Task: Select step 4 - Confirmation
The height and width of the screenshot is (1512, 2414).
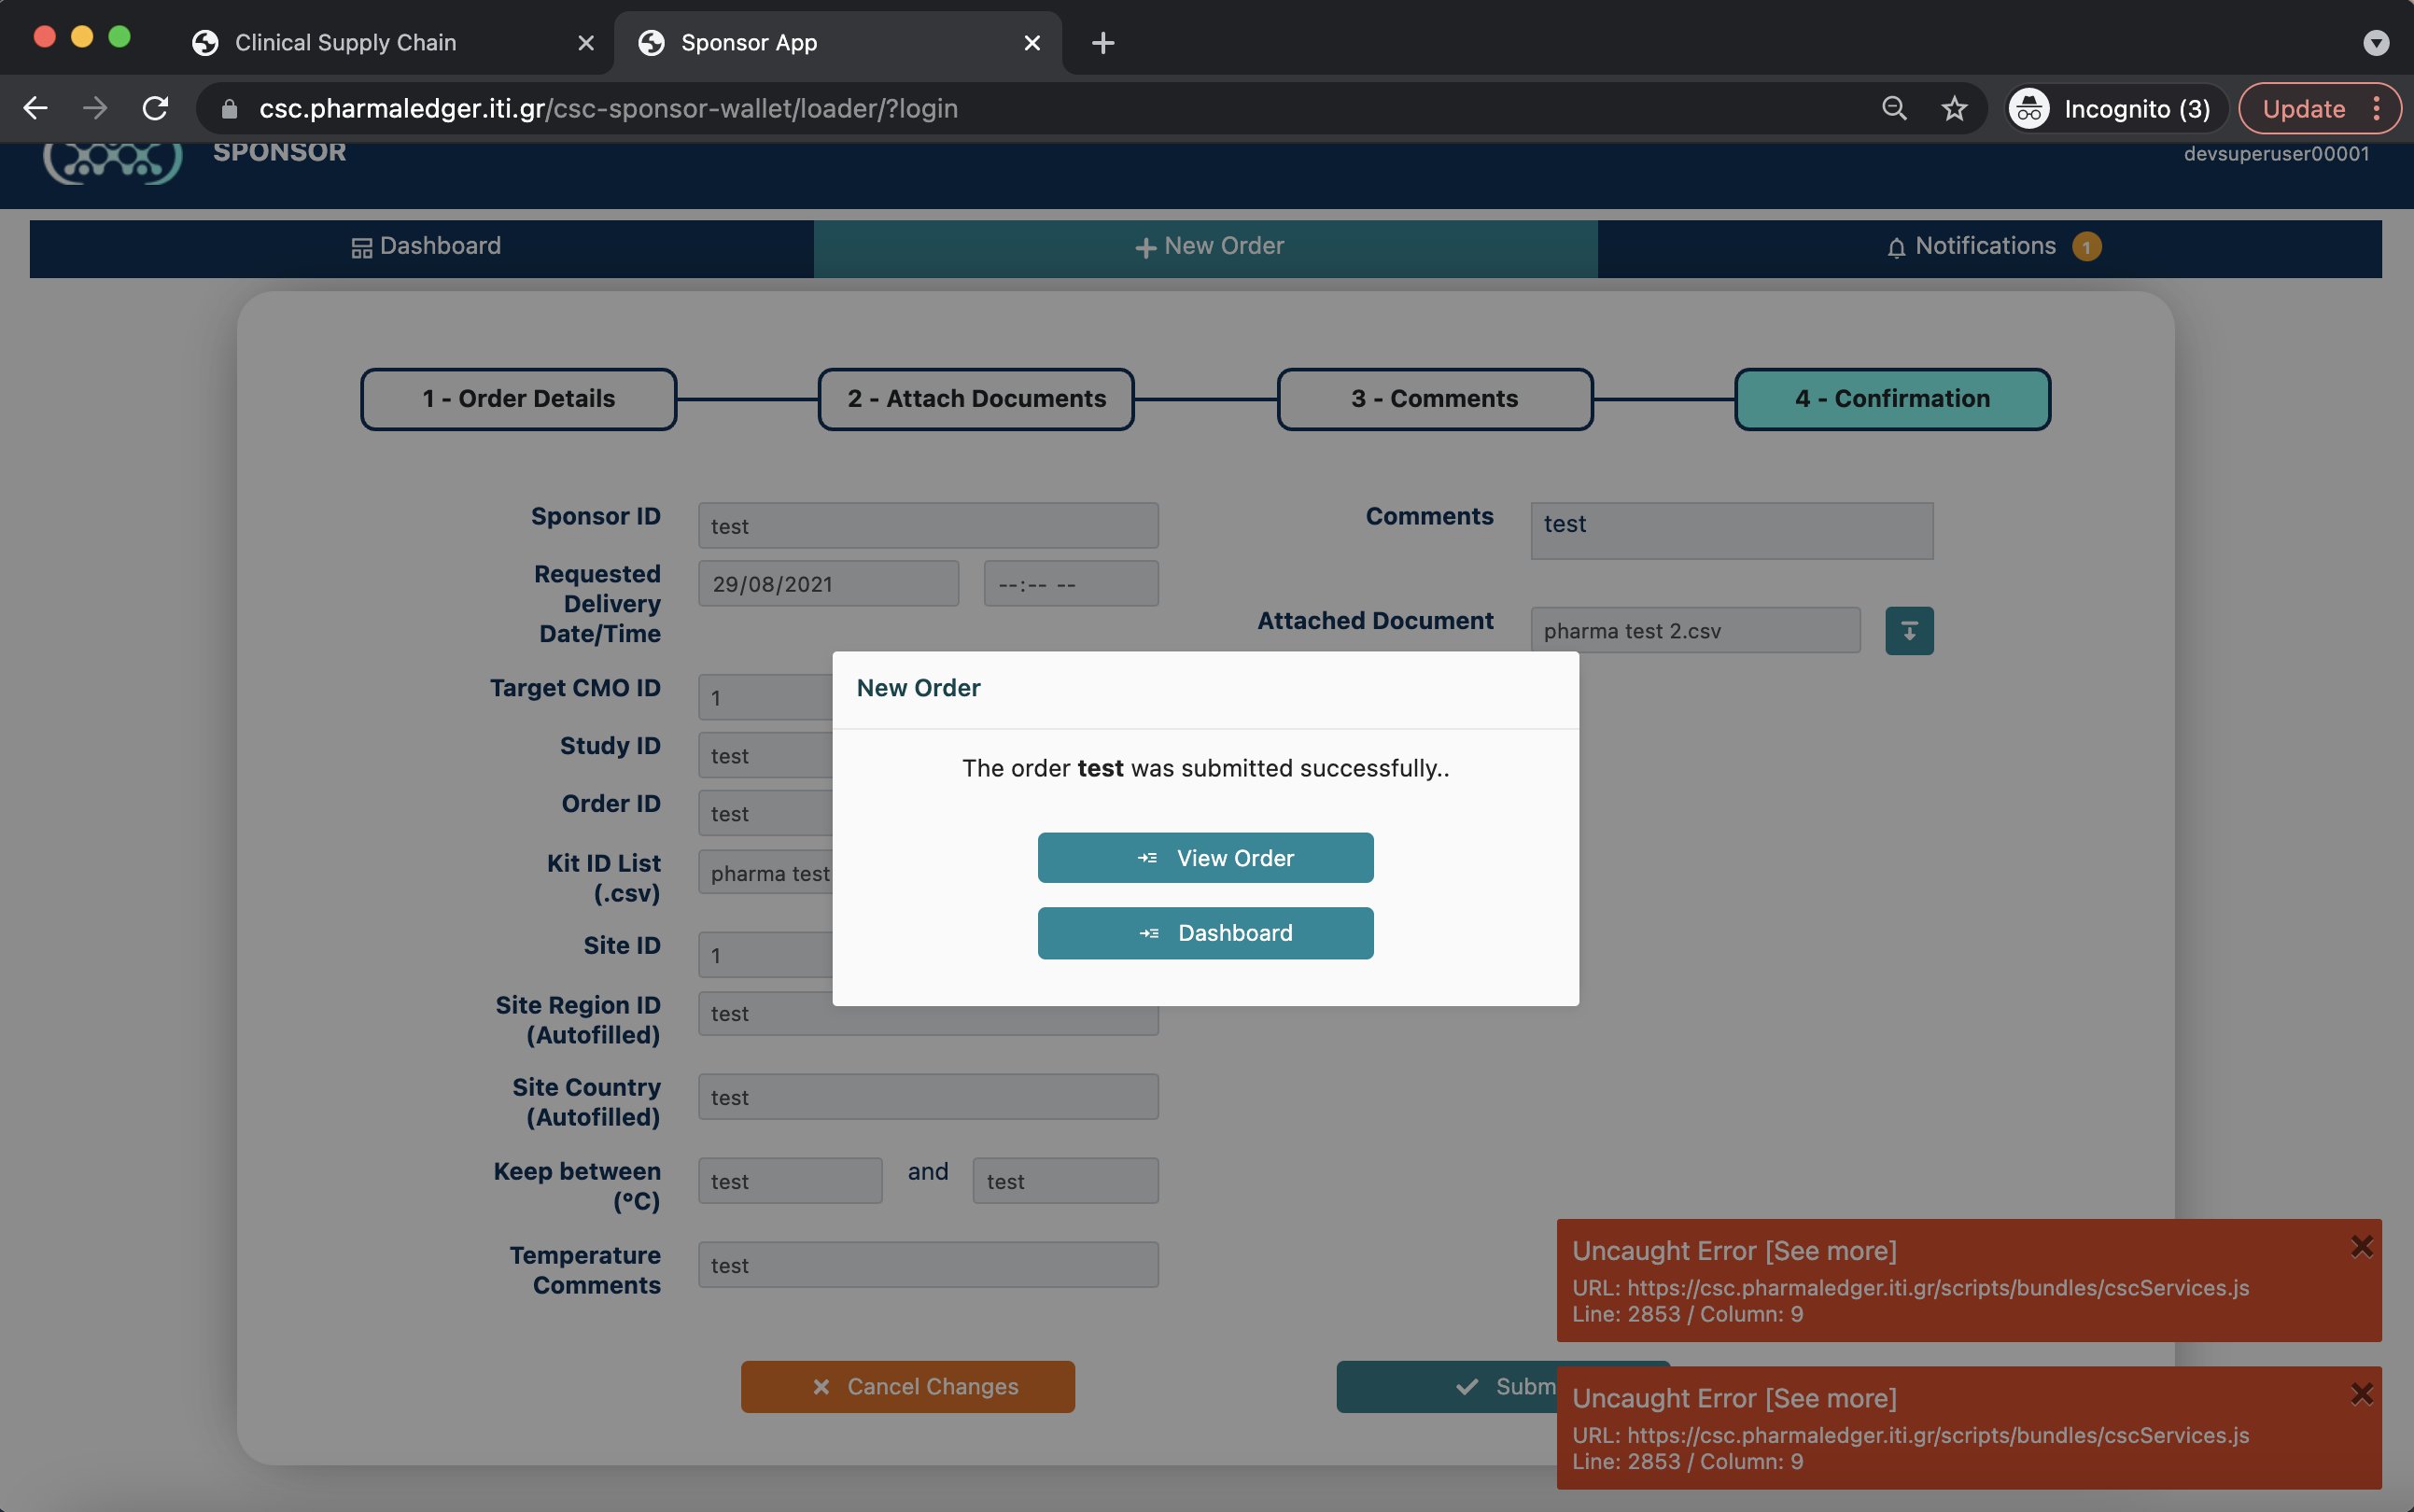Action: pyautogui.click(x=1892, y=399)
